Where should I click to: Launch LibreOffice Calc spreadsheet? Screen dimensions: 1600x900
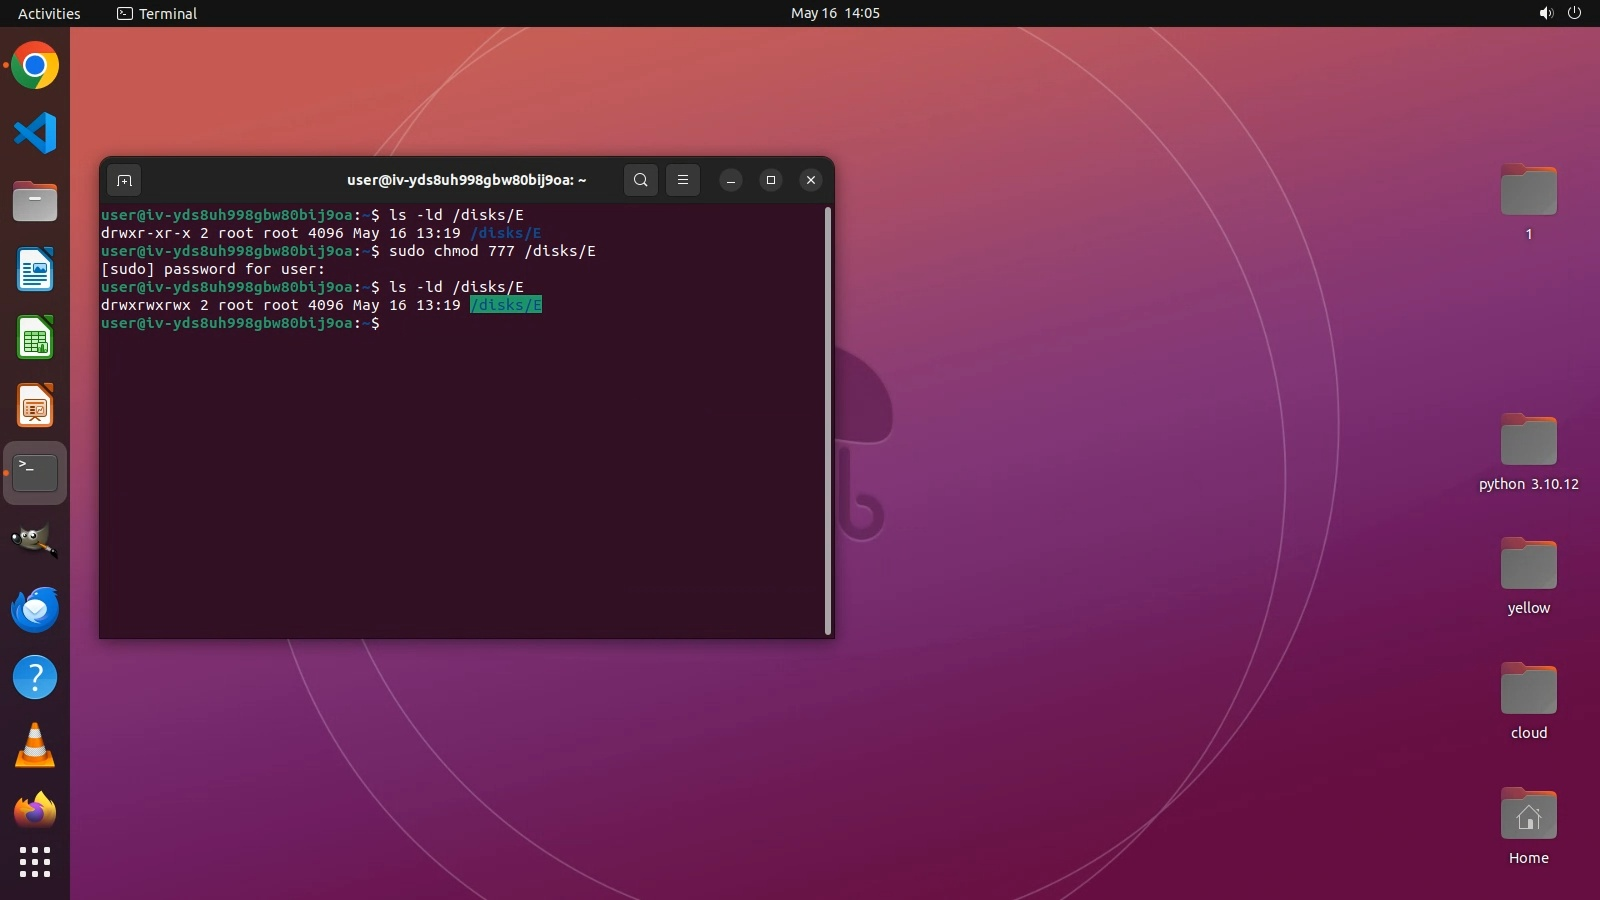click(x=35, y=338)
